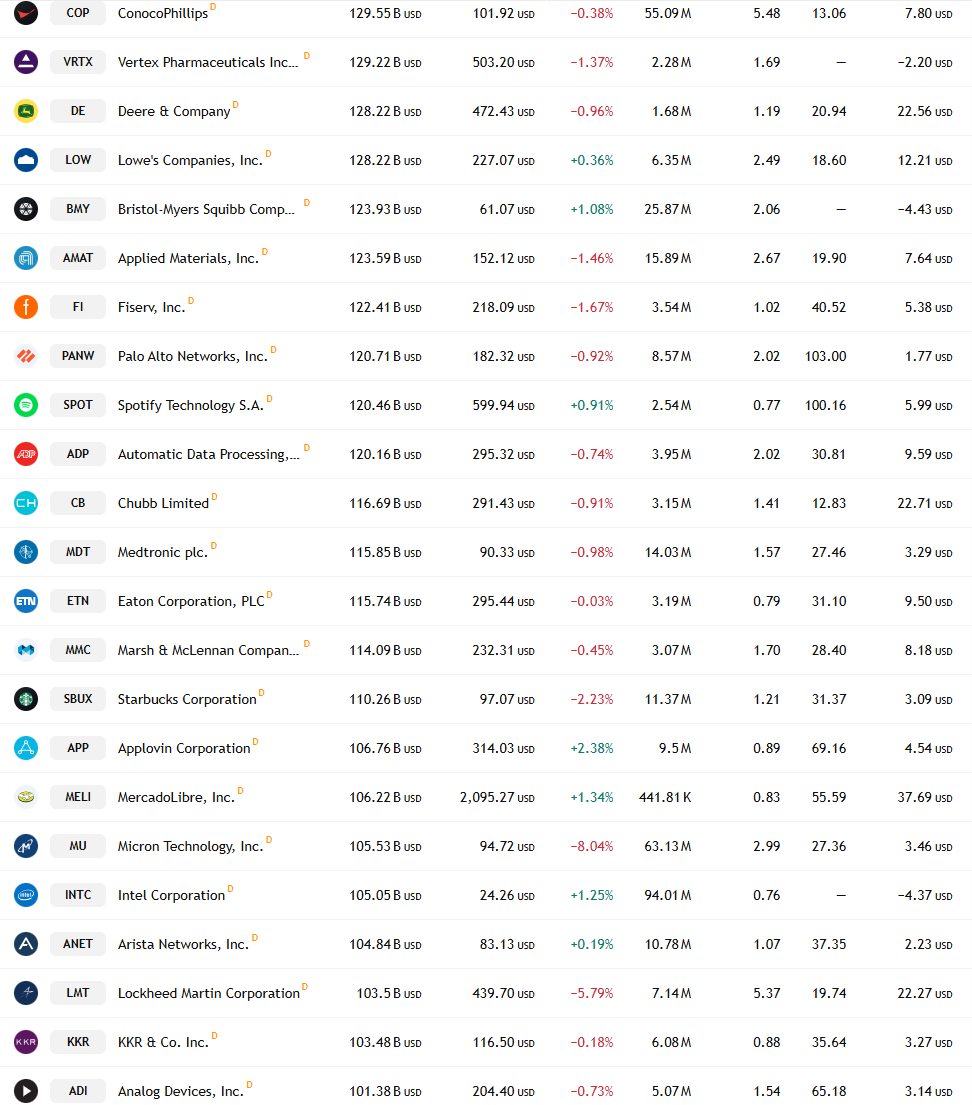This screenshot has width=972, height=1105.
Task: Open the VRTX ticker symbol
Action: pos(78,62)
